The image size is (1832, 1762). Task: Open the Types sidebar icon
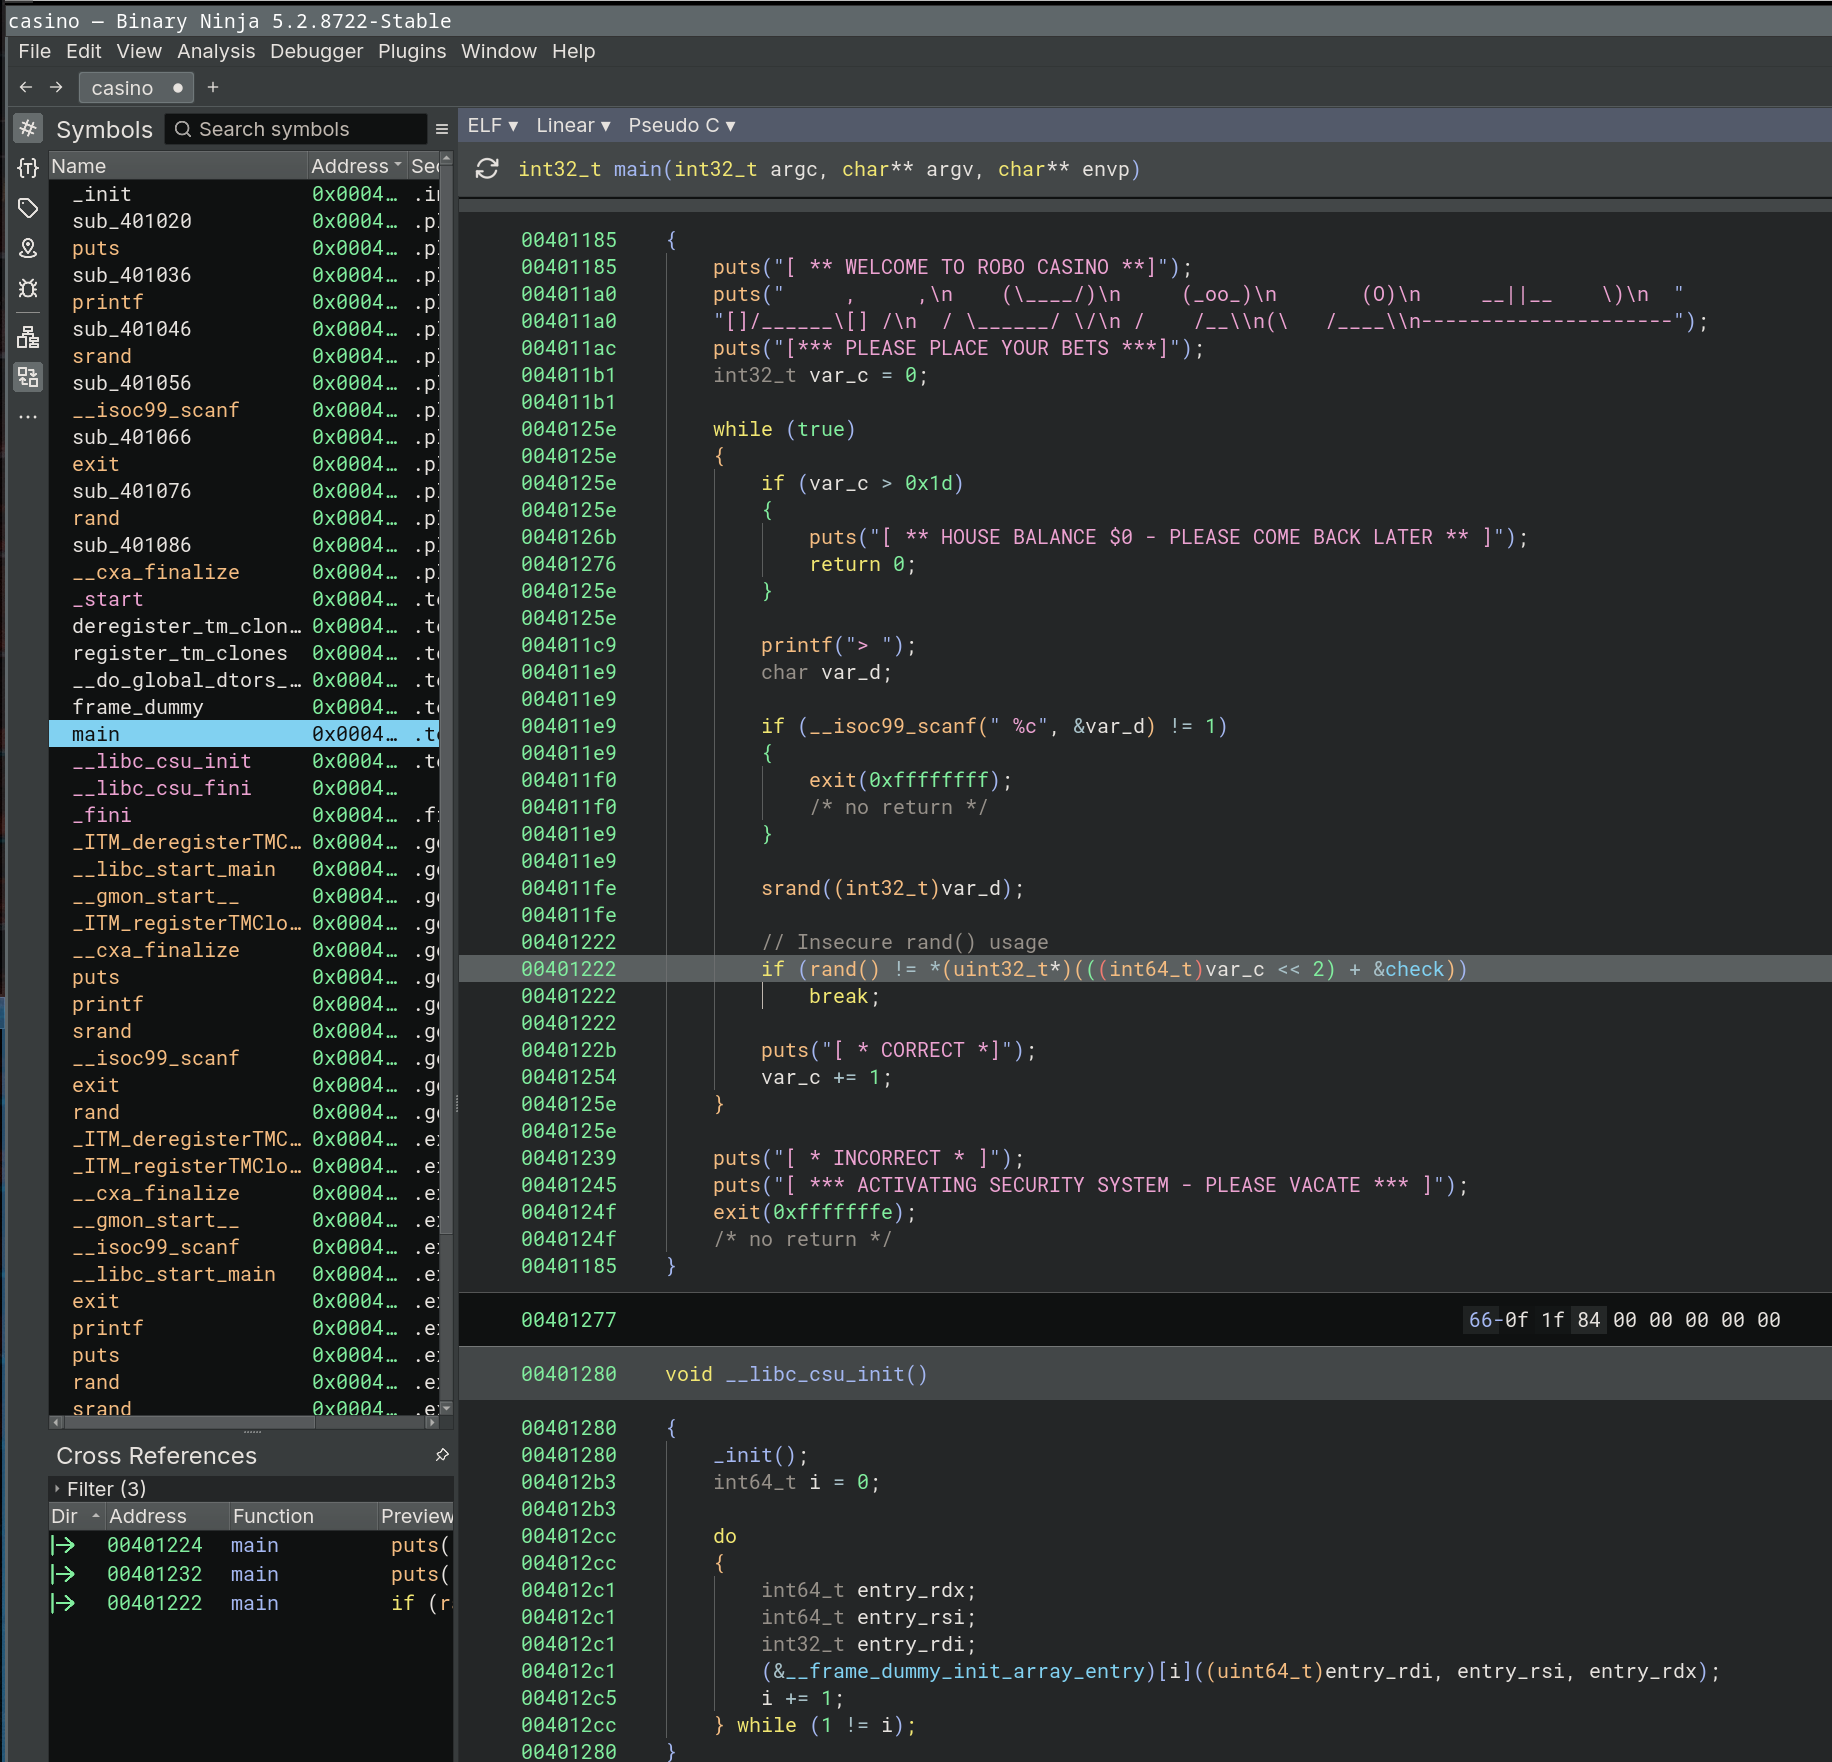click(28, 168)
